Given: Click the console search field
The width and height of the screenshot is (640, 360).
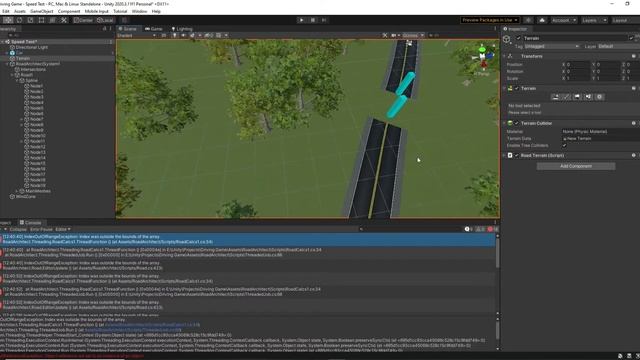Looking at the screenshot, I should [x=410, y=229].
